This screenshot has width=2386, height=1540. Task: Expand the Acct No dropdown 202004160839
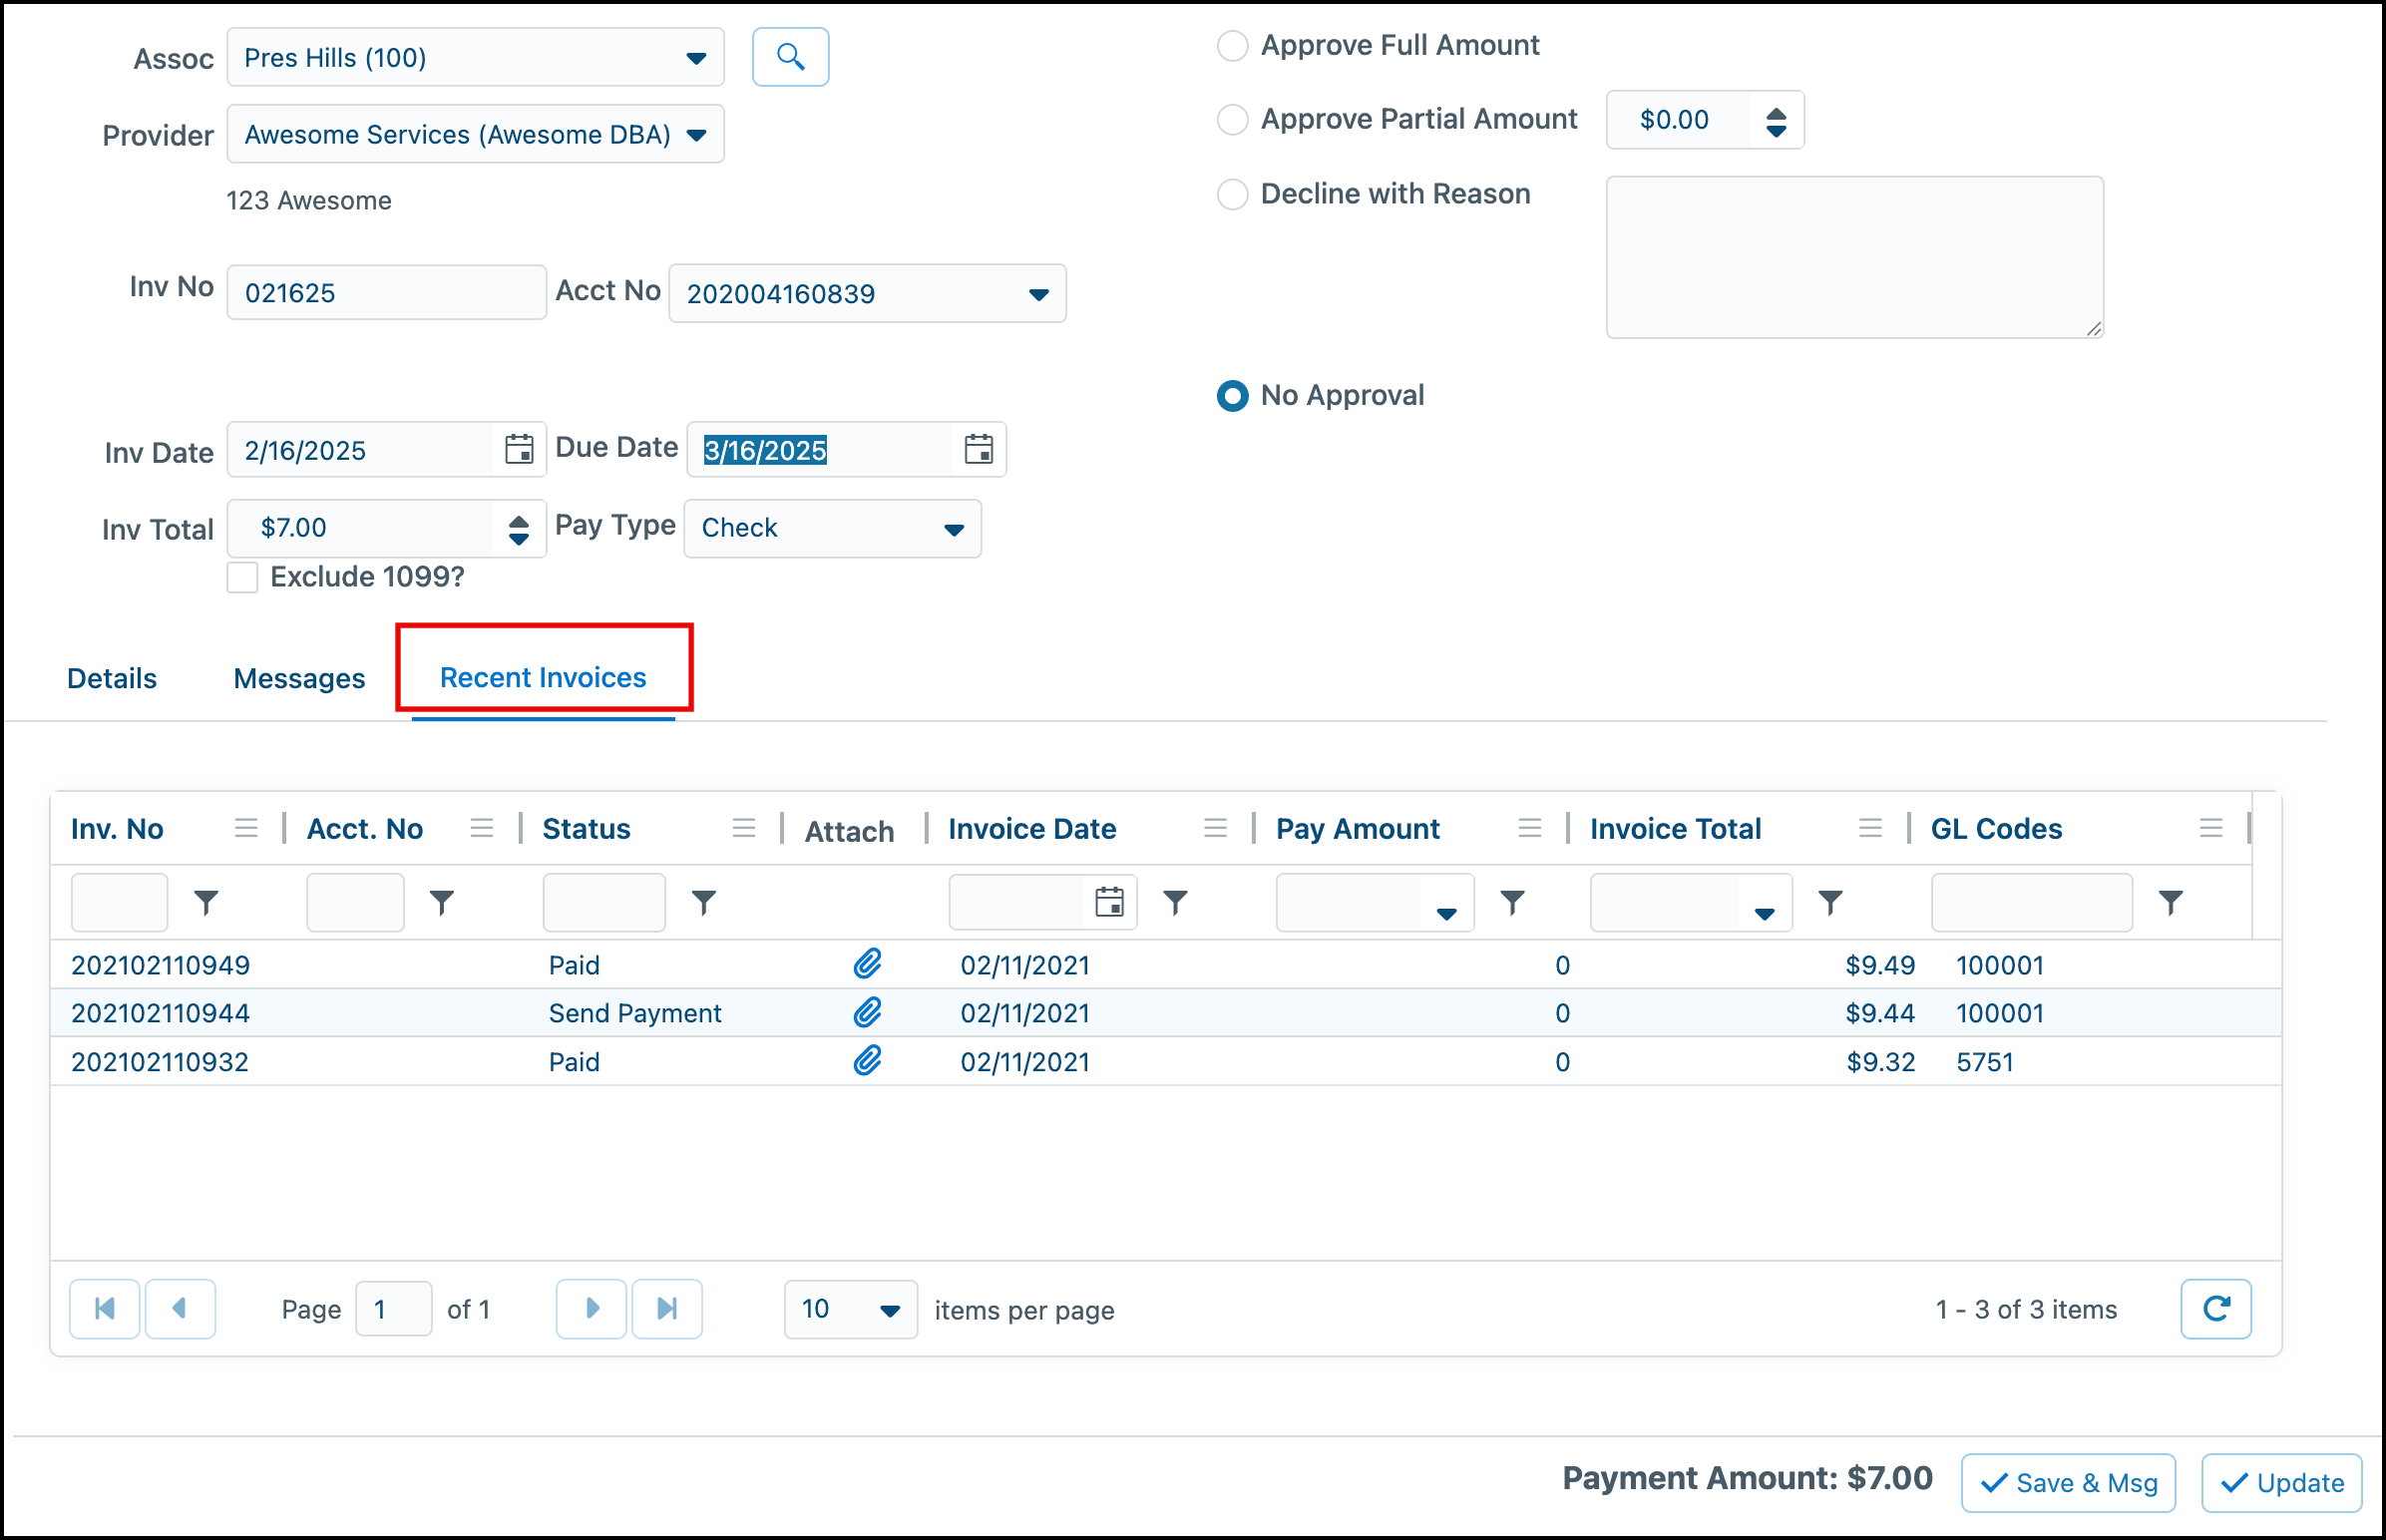point(1039,294)
